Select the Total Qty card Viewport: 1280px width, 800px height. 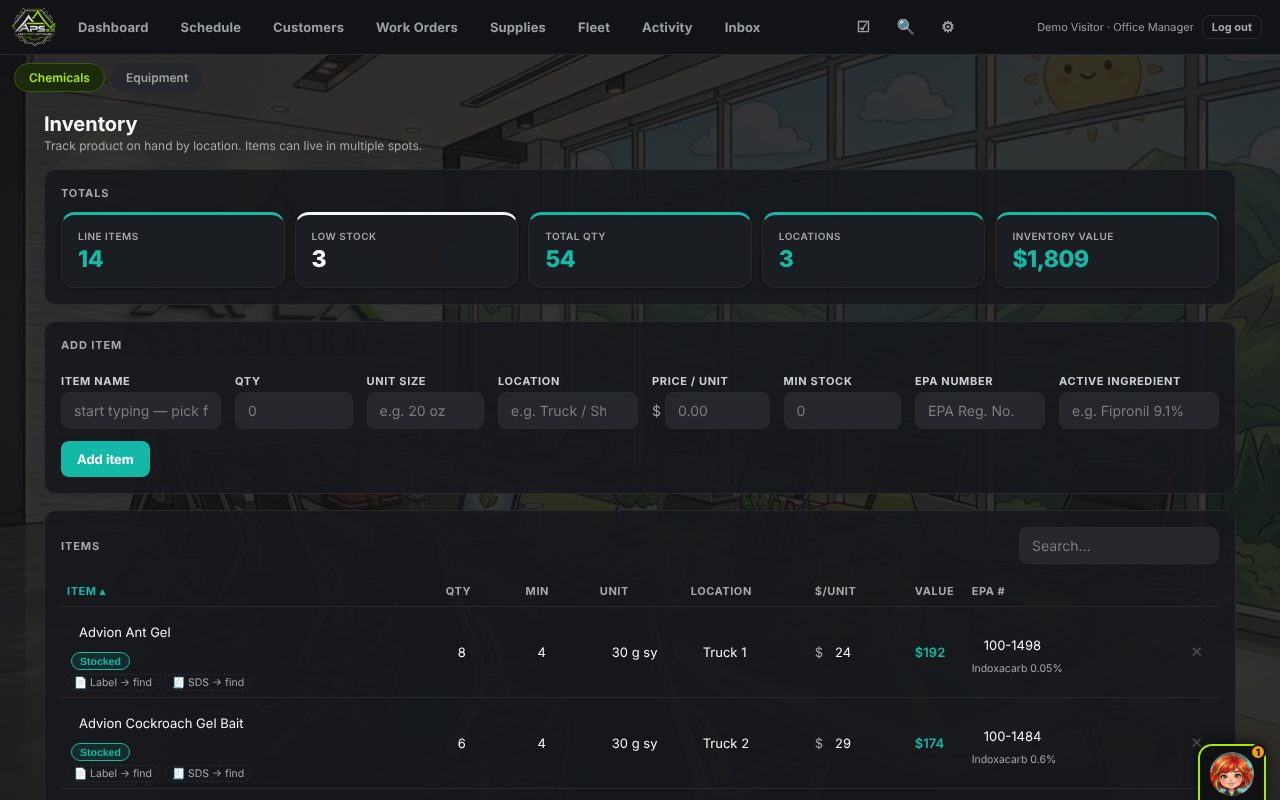(640, 250)
